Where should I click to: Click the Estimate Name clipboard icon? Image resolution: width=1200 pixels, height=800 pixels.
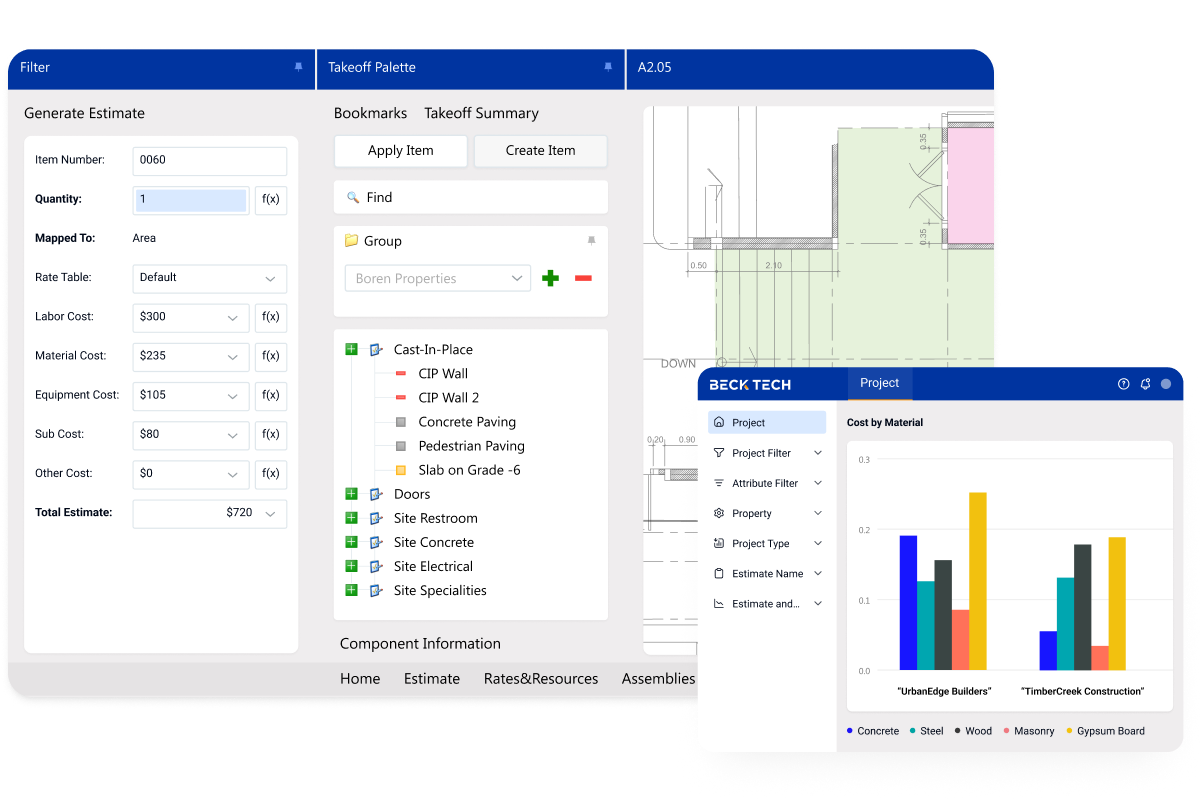[719, 574]
